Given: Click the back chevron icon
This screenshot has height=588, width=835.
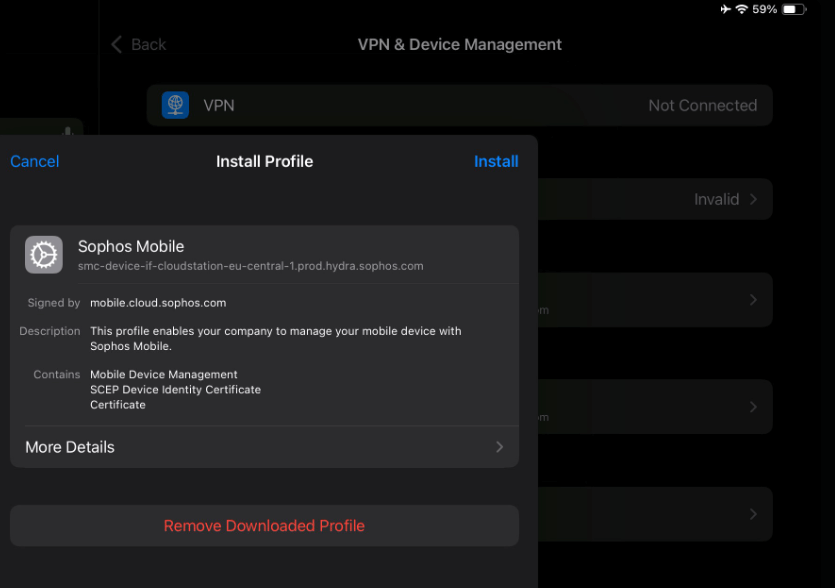Looking at the screenshot, I should pos(117,44).
